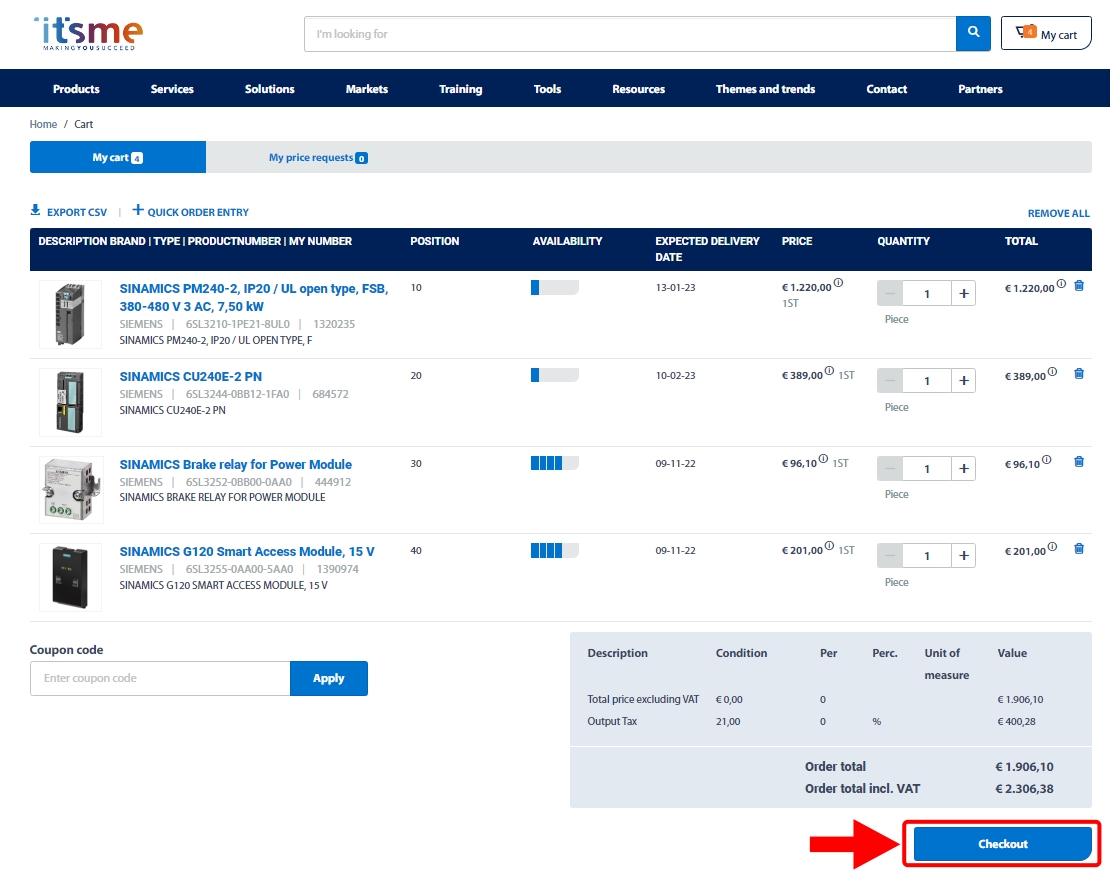
Task: Click the quantity field for Brake relay
Action: (927, 469)
